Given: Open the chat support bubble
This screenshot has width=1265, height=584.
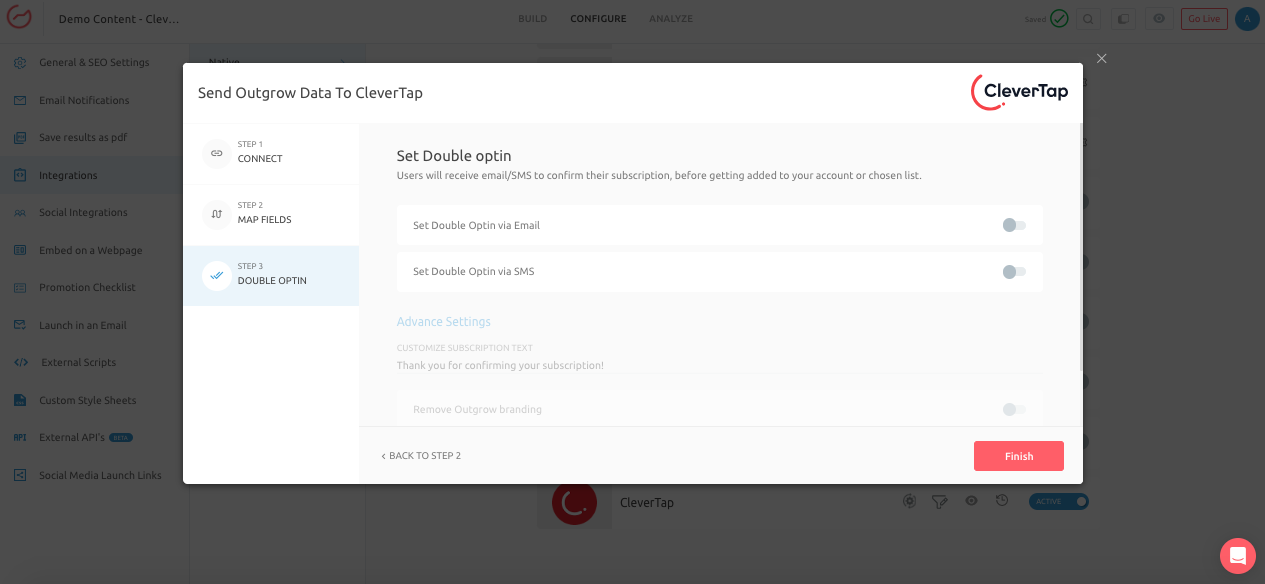Looking at the screenshot, I should [x=1238, y=556].
